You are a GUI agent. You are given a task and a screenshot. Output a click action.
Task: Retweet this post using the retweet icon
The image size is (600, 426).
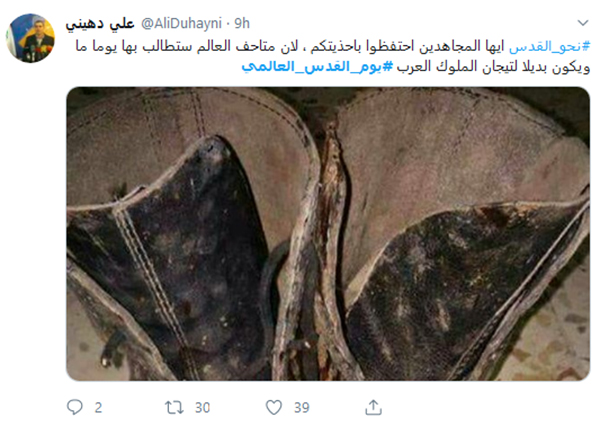174,408
